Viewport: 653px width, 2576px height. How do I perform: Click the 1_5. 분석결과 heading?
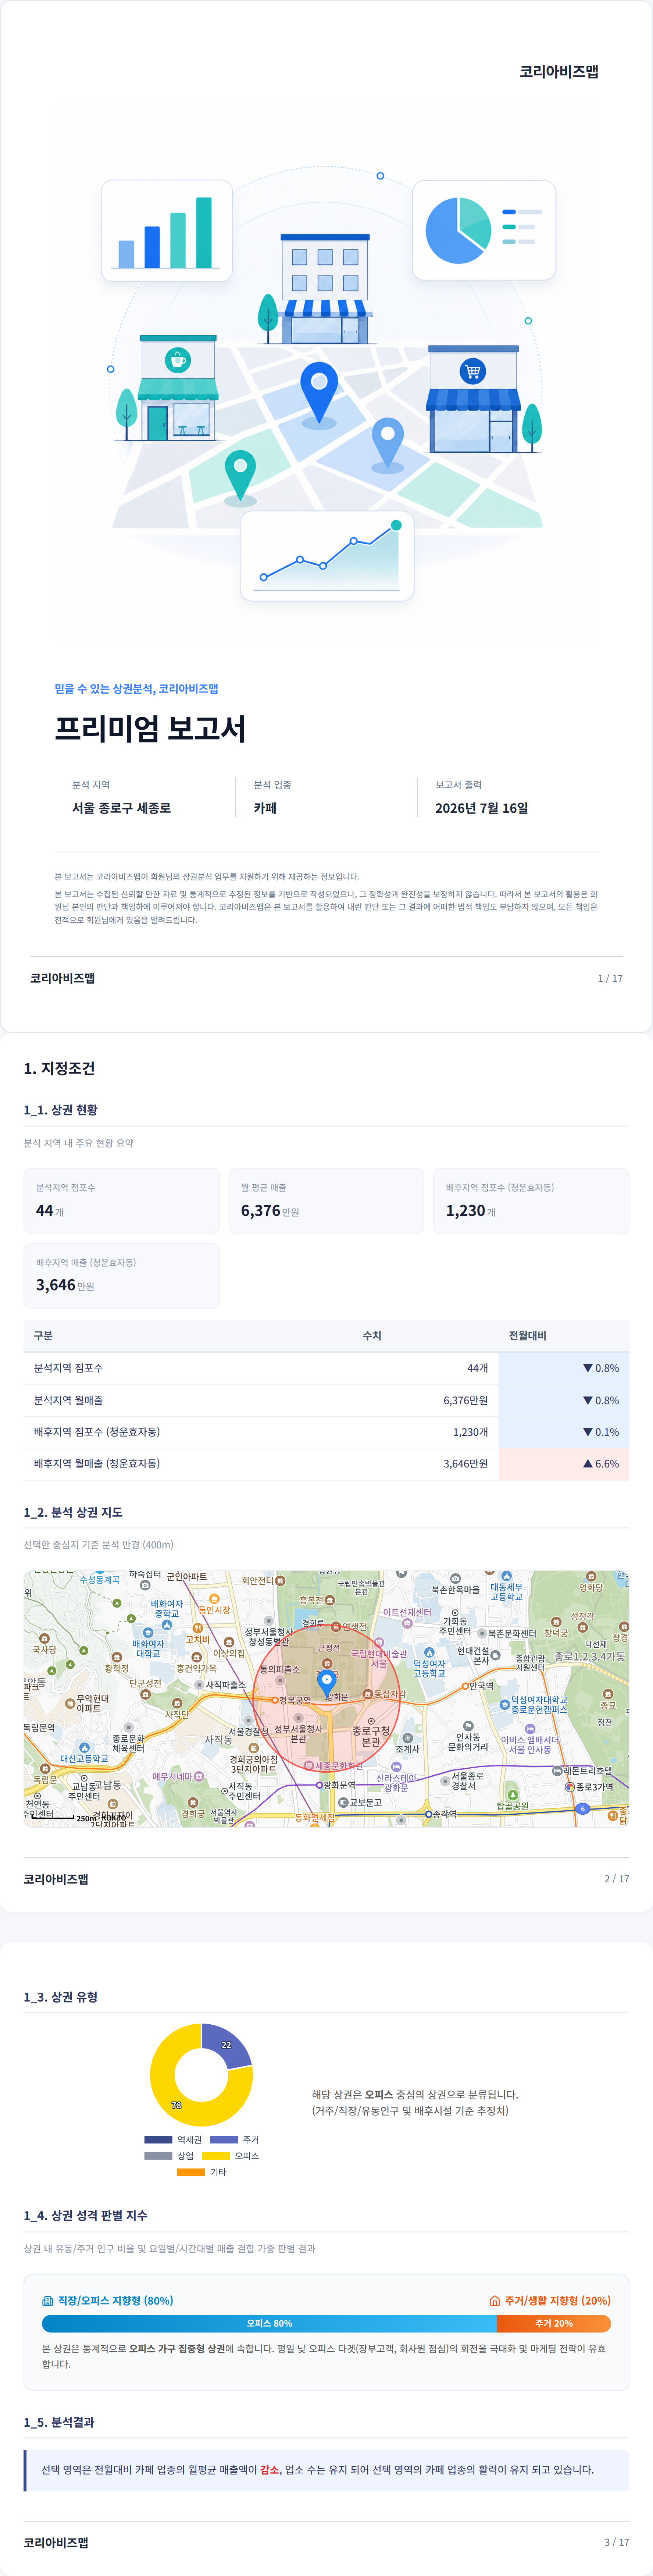tap(59, 2422)
